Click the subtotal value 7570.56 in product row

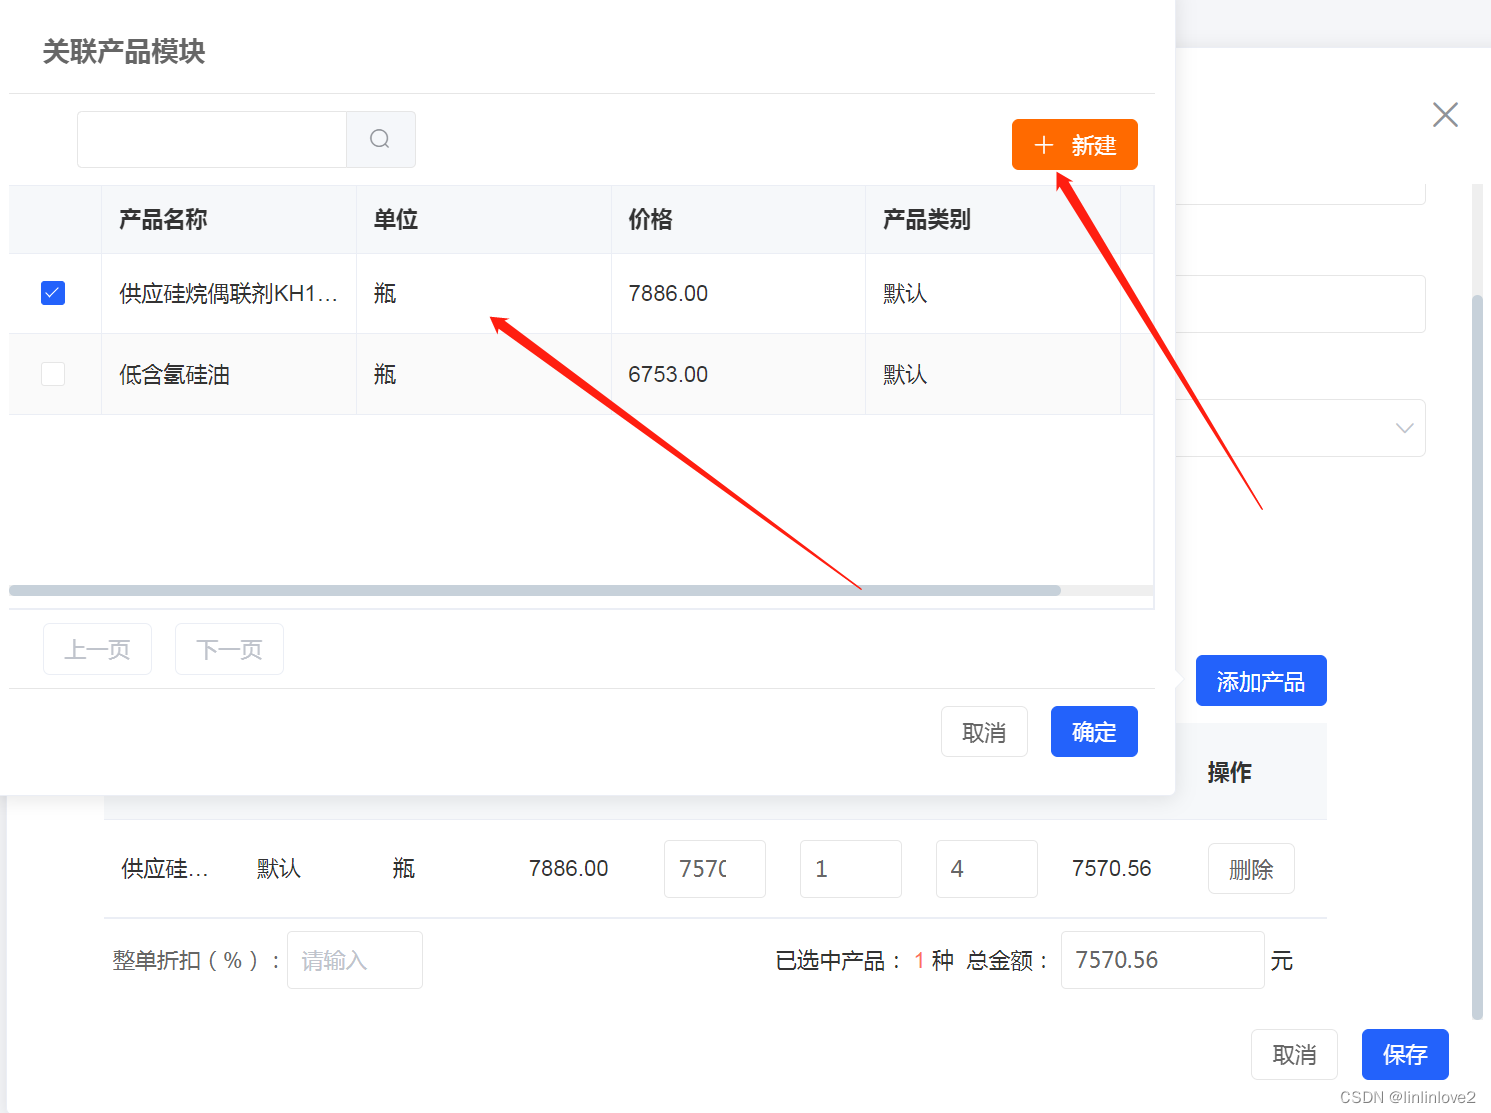pos(1112,868)
